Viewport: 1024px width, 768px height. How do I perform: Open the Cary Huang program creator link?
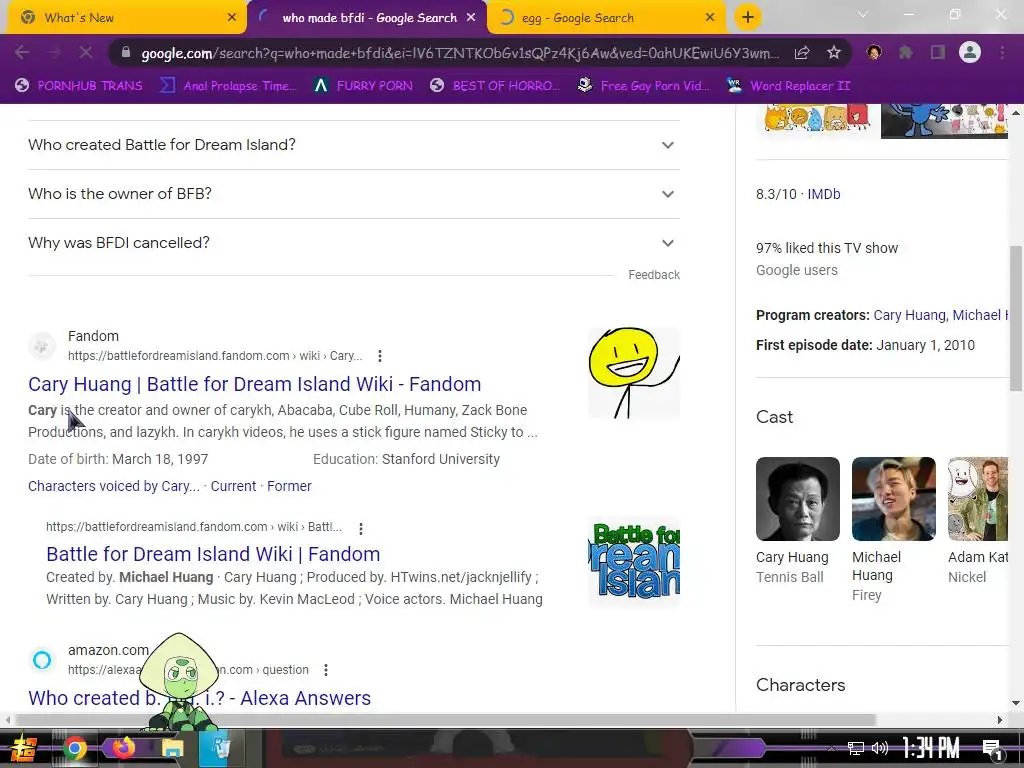click(x=909, y=315)
